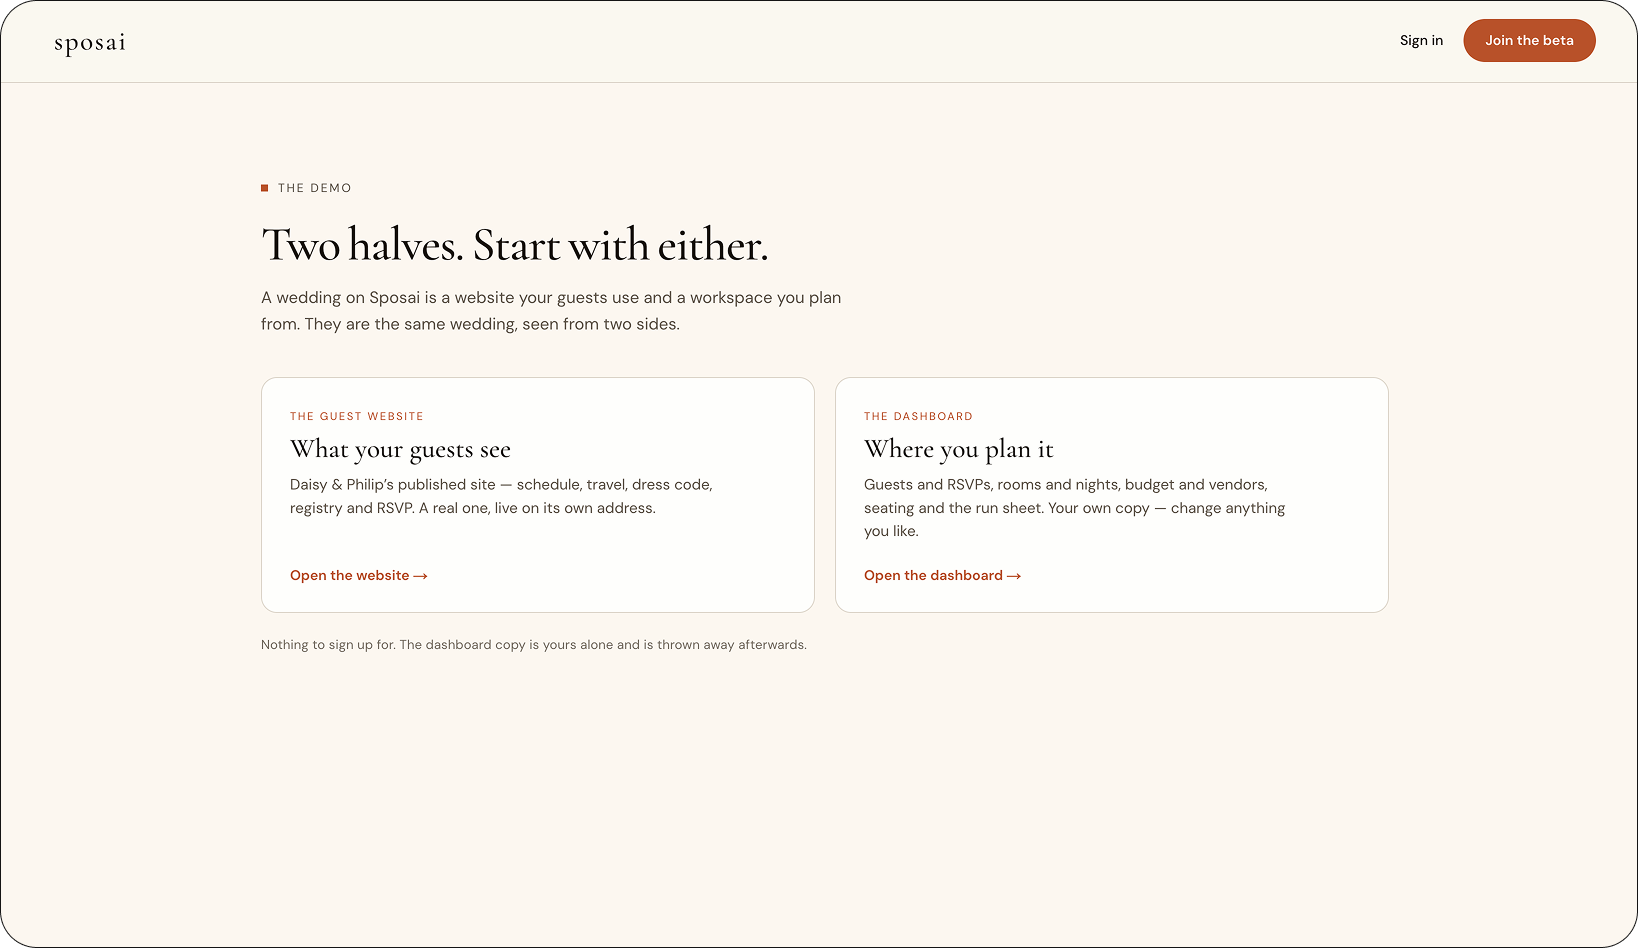Click the Two halves. Start with either. headline
Viewport: 1638px width, 948px height.
pyautogui.click(x=515, y=245)
